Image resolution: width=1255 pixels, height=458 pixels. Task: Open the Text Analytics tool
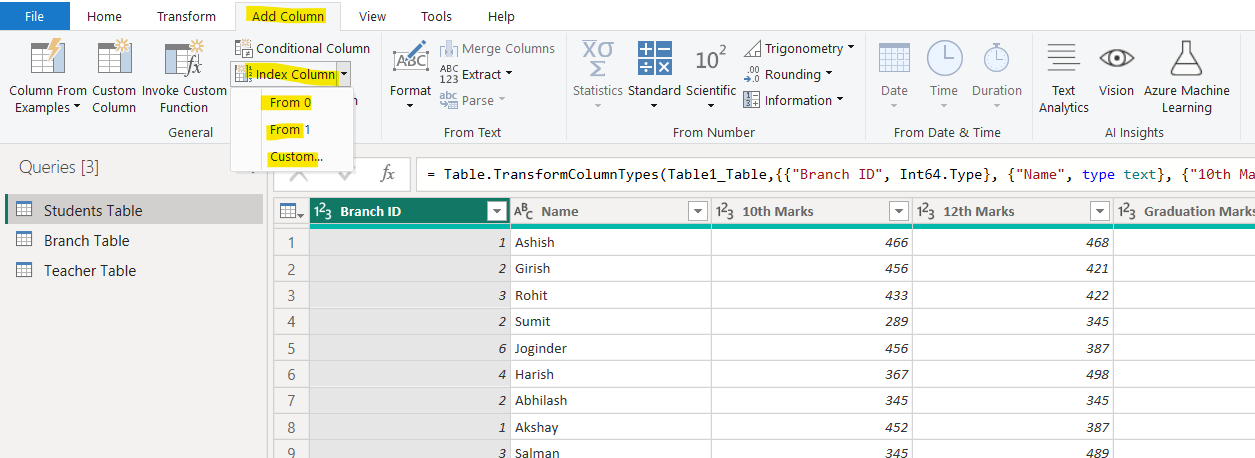(1063, 58)
